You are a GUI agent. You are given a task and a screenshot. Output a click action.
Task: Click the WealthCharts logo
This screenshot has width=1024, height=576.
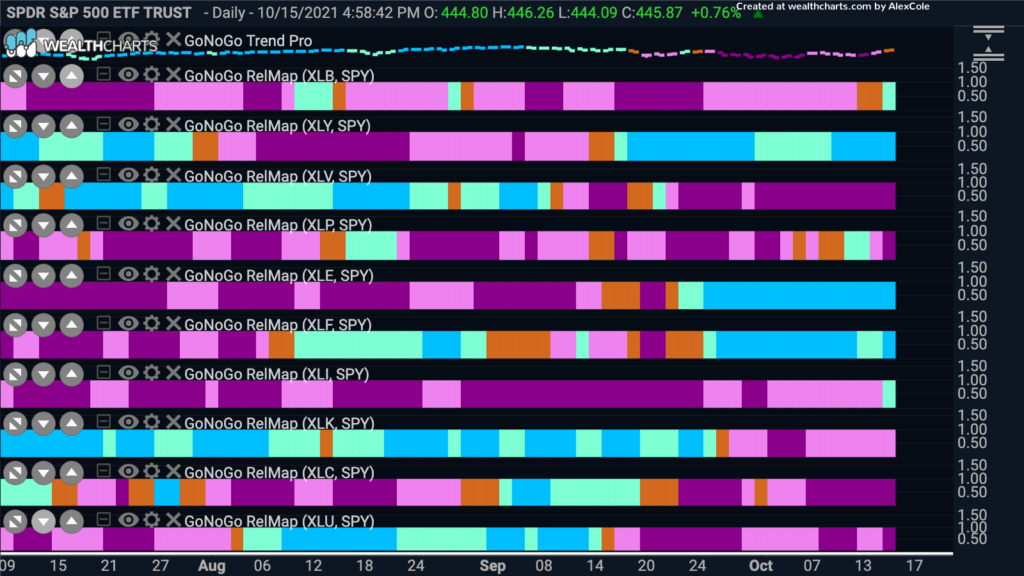click(82, 44)
